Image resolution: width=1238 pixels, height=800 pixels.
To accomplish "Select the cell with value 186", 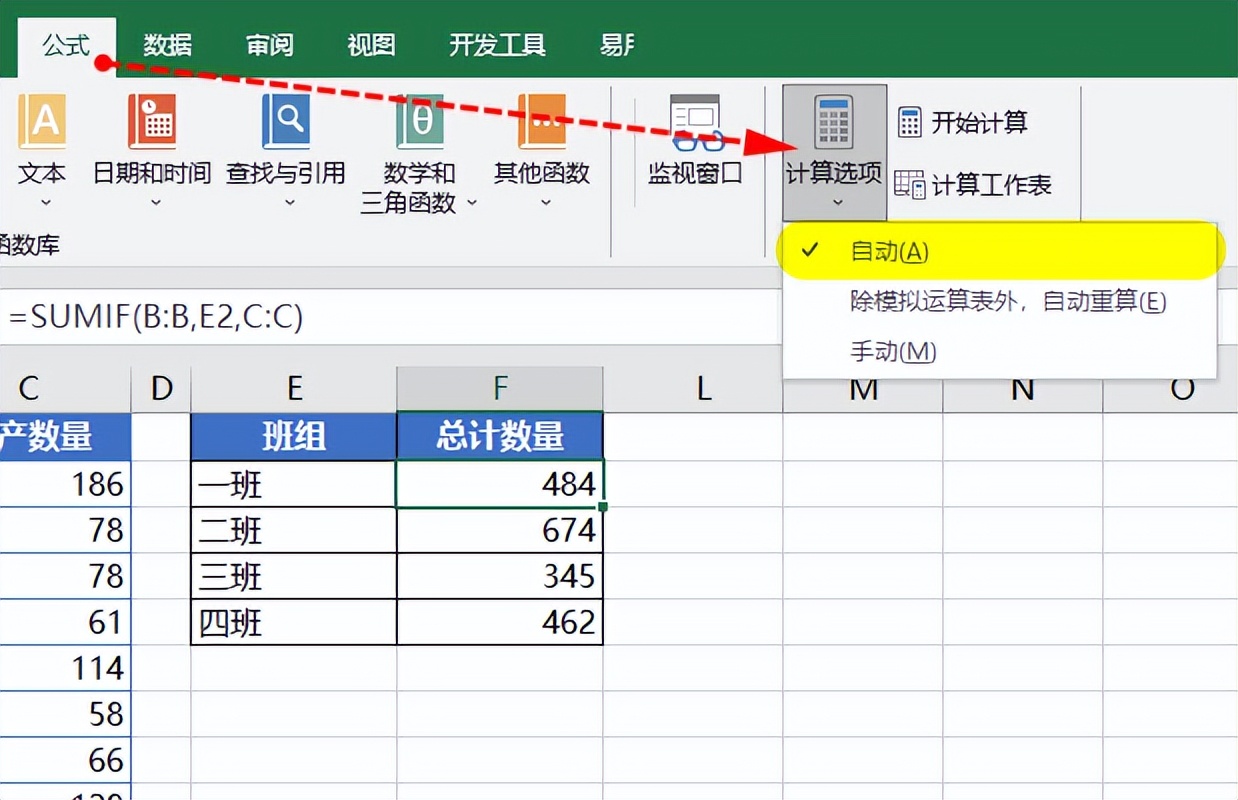I will tap(65, 484).
